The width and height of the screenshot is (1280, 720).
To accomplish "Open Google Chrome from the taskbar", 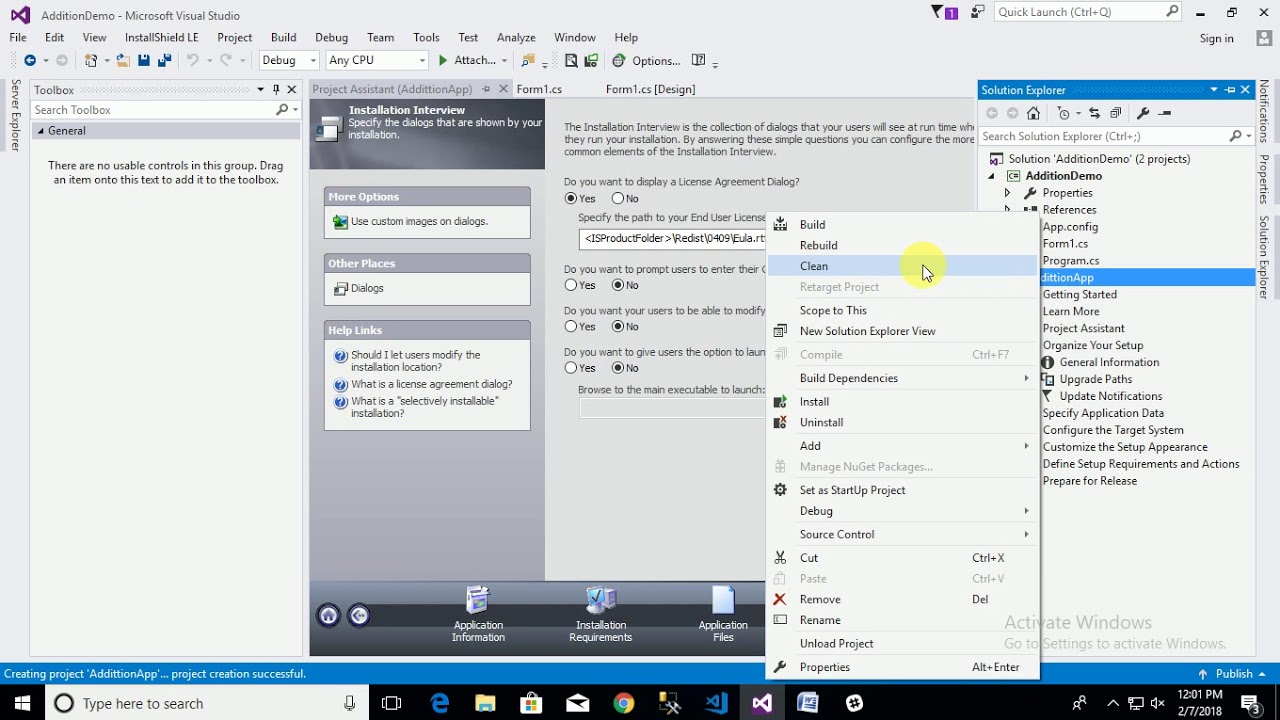I will [624, 703].
